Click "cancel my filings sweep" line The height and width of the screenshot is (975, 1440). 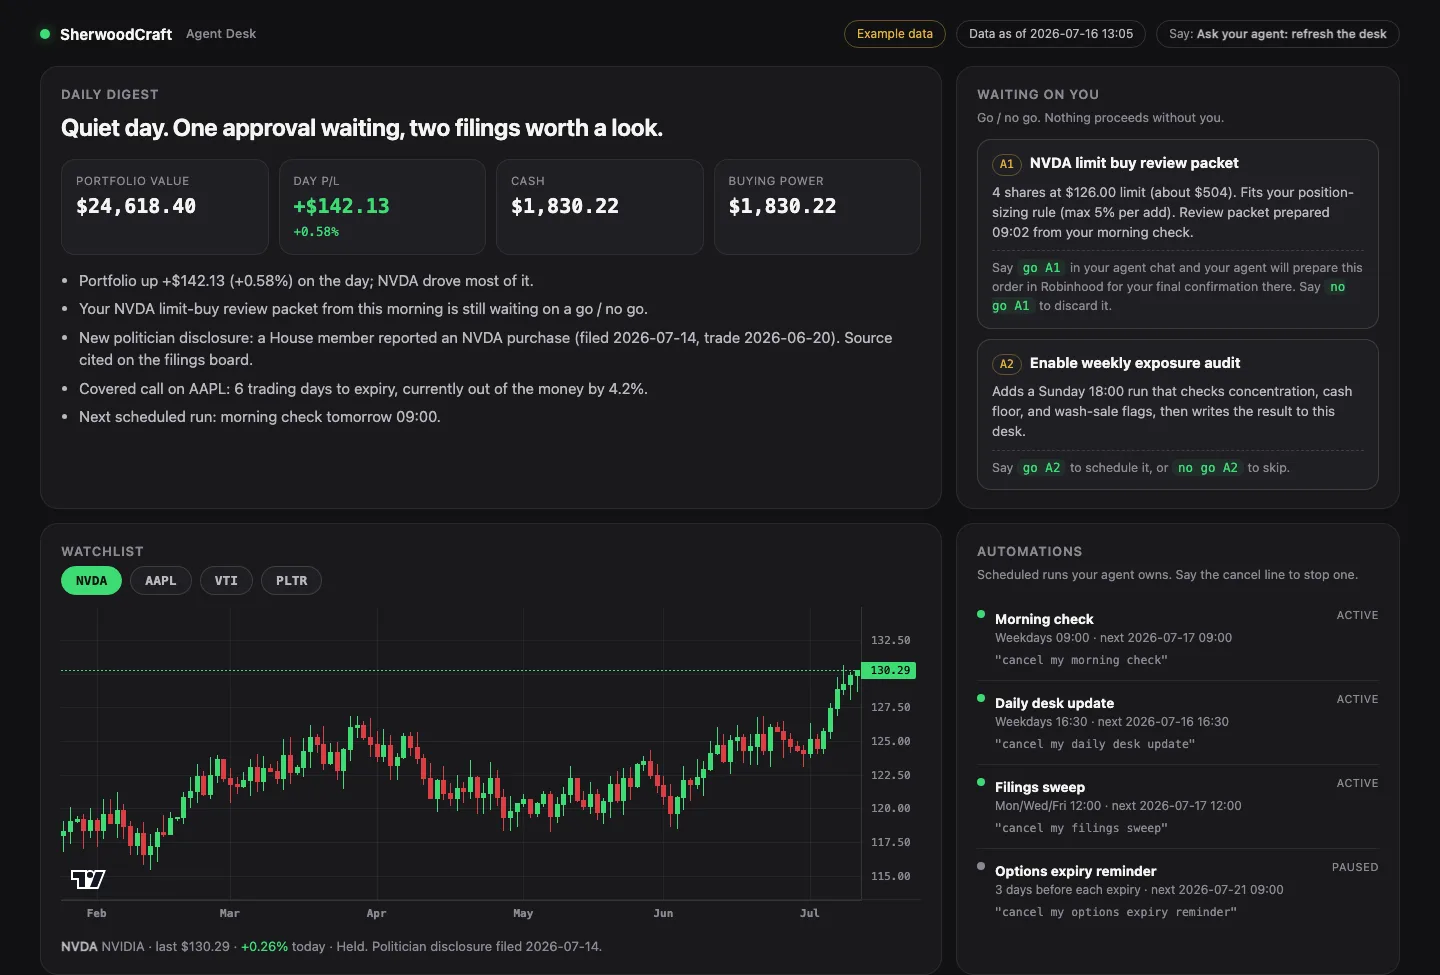click(x=1081, y=828)
